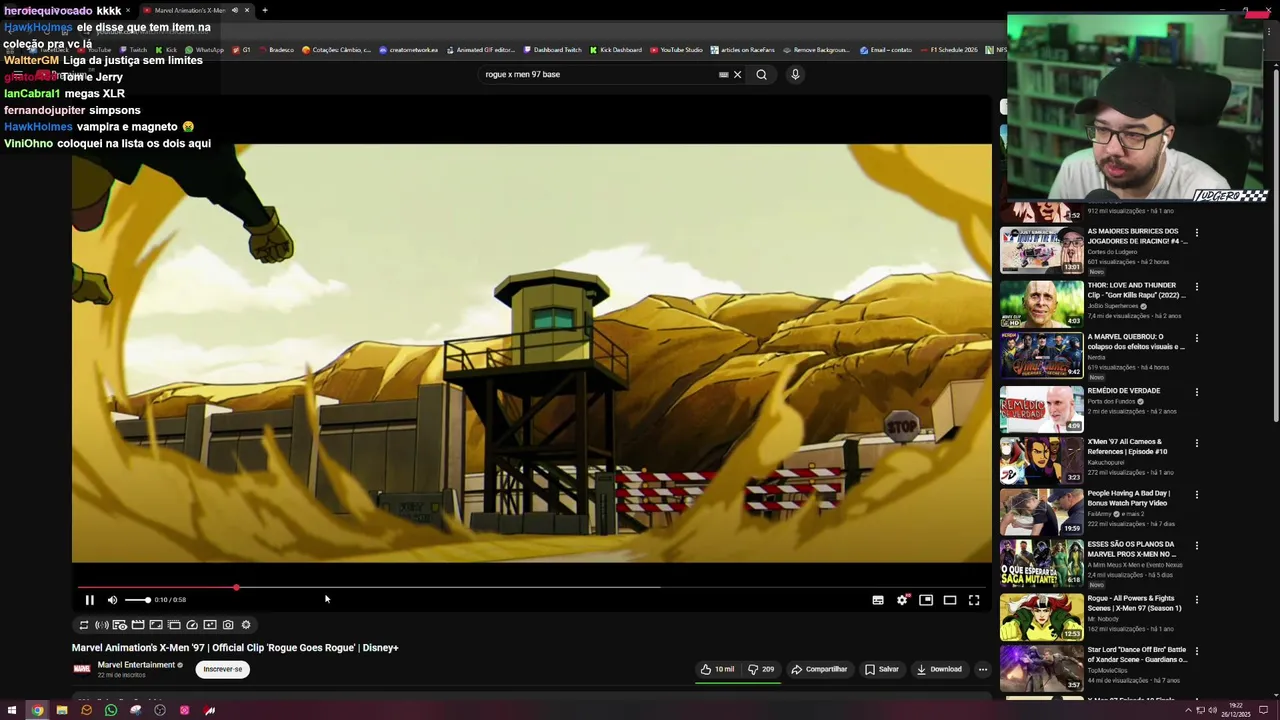1280x720 pixels.
Task: Subscribe with Inscrever-se button
Action: click(x=222, y=669)
